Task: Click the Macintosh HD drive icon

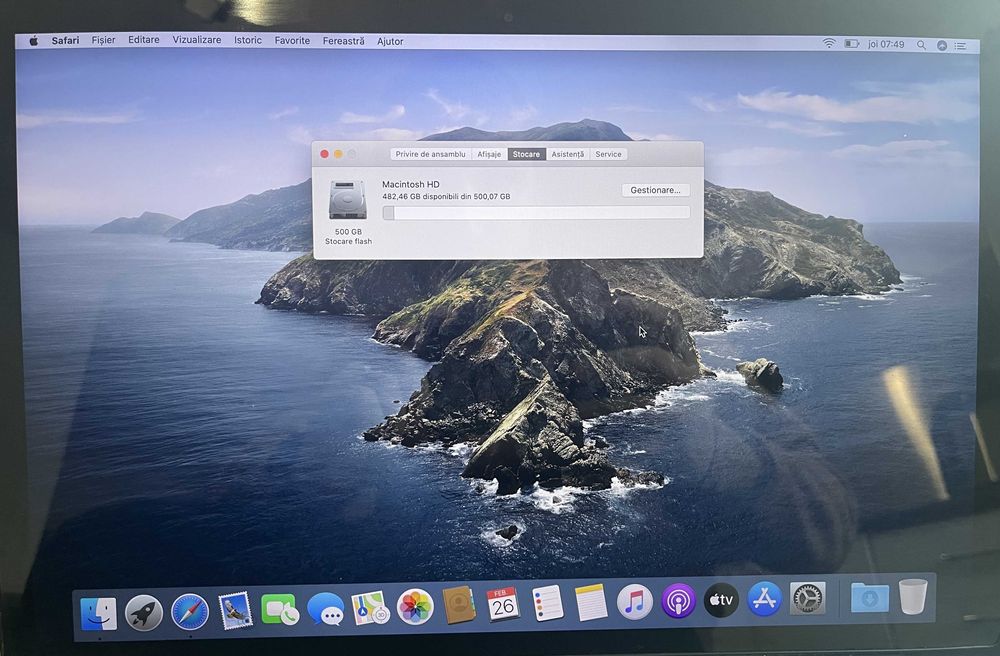Action: pos(348,200)
